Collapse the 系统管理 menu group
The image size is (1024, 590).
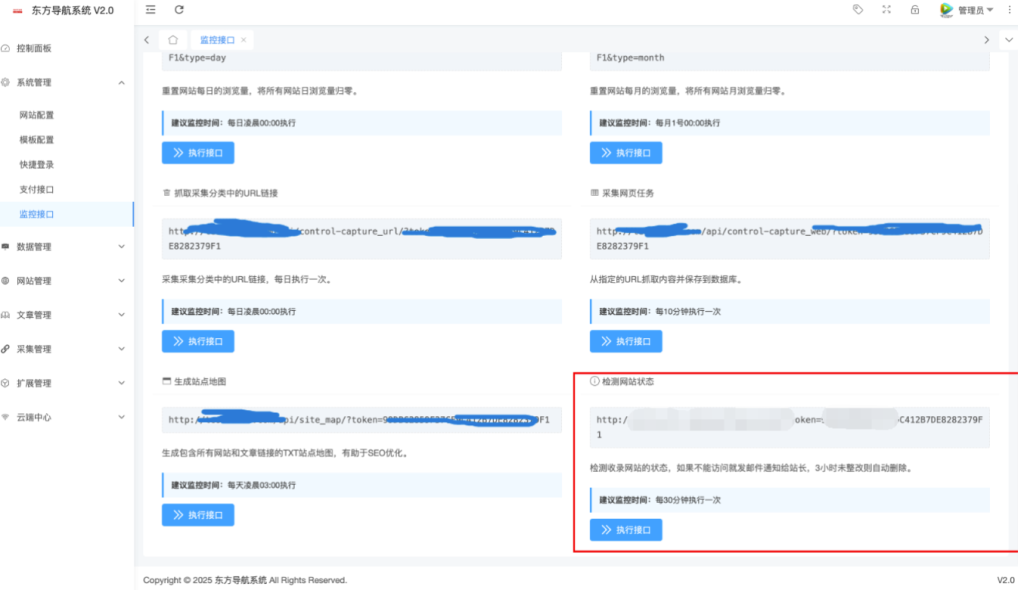tap(67, 82)
